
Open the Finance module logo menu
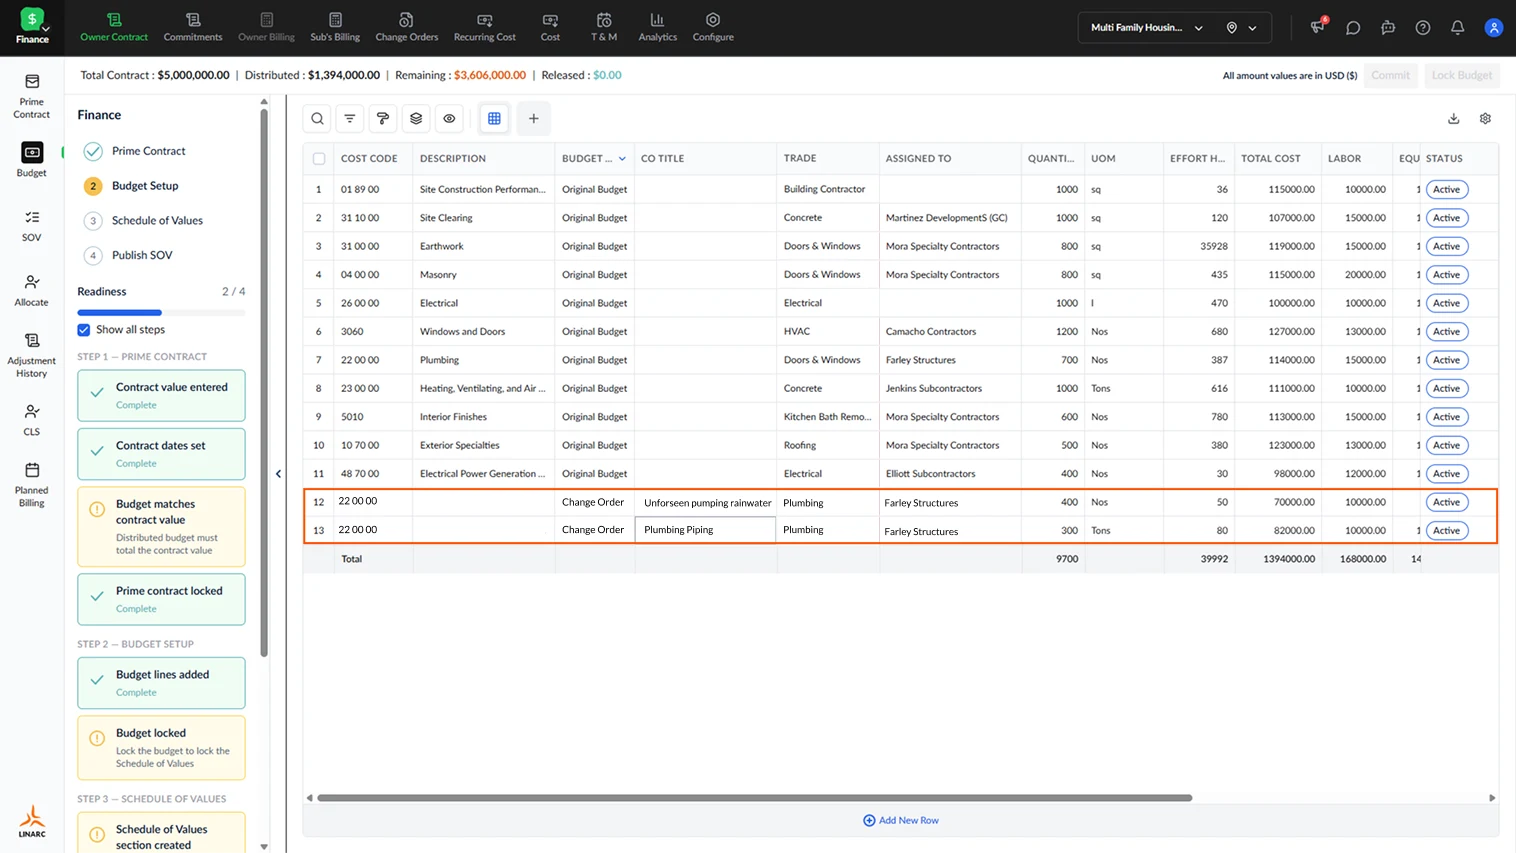(x=32, y=26)
